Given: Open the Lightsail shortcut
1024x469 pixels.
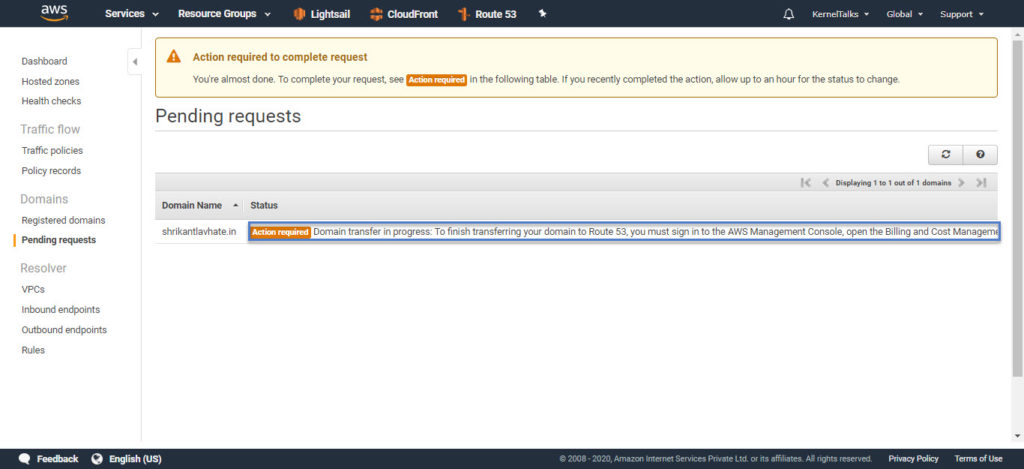Looking at the screenshot, I should pyautogui.click(x=321, y=14).
